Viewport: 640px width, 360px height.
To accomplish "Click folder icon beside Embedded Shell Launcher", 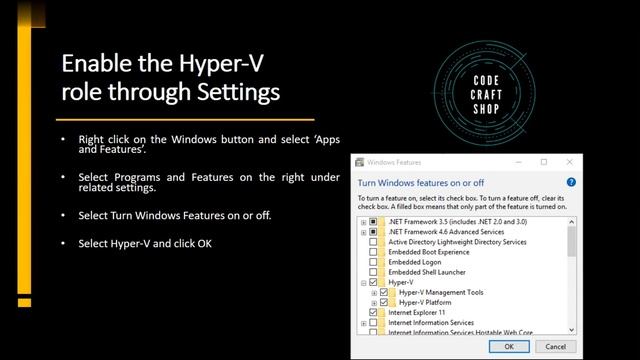I will tap(382, 272).
